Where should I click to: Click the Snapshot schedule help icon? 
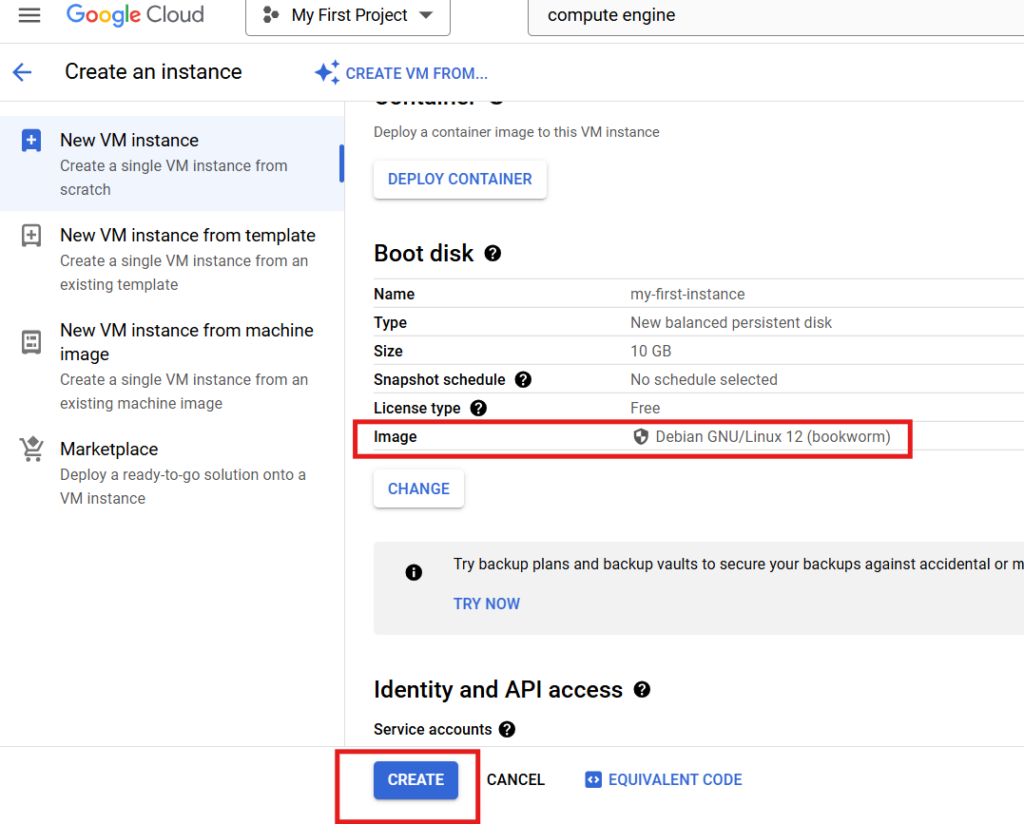tap(523, 380)
